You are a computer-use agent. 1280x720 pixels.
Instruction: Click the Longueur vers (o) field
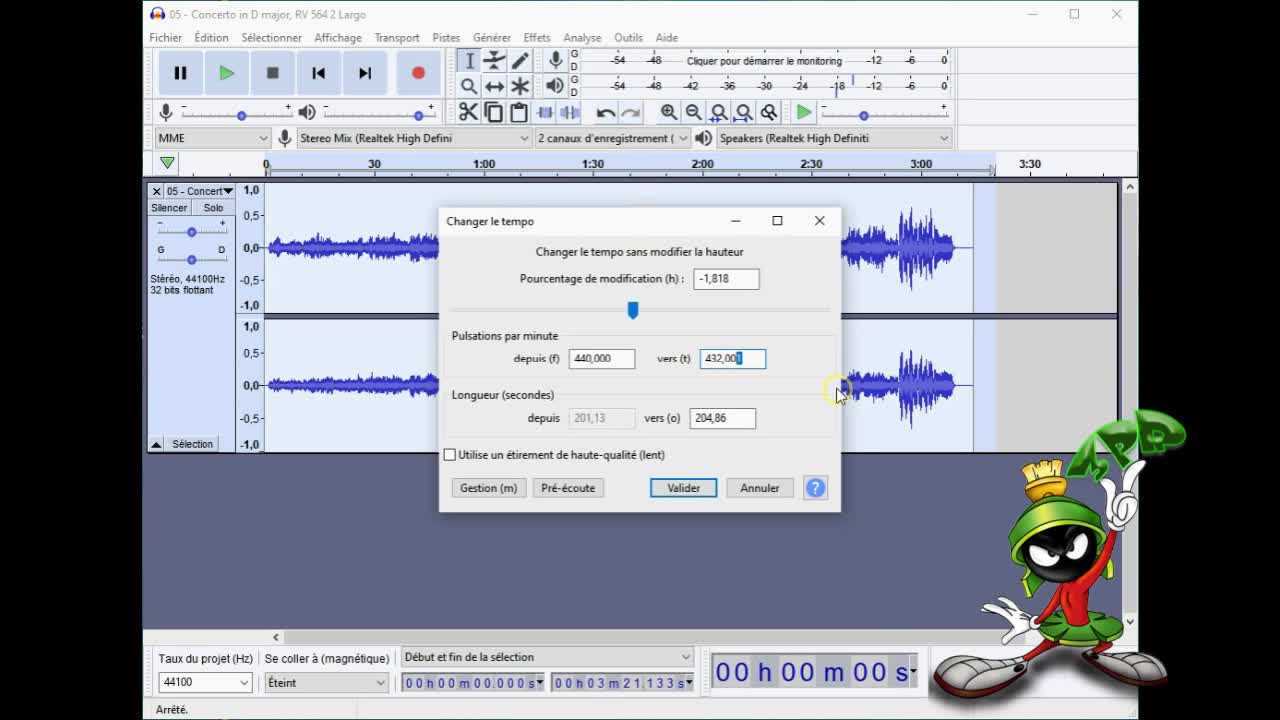722,418
